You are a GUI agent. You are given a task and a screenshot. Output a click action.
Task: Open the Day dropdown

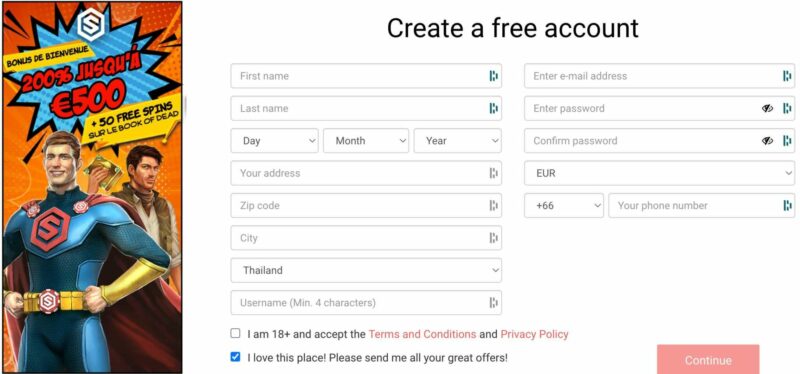[274, 141]
